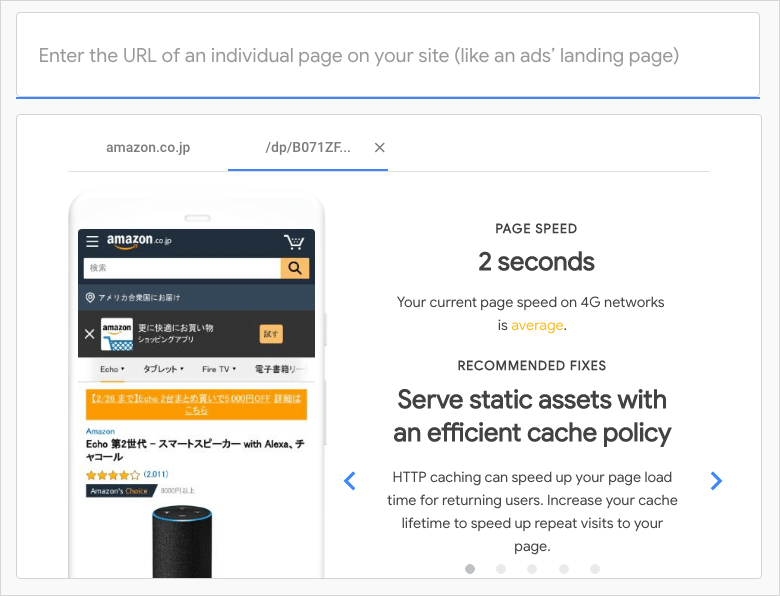Switch to the amazon.co.jp tab

pyautogui.click(x=148, y=148)
